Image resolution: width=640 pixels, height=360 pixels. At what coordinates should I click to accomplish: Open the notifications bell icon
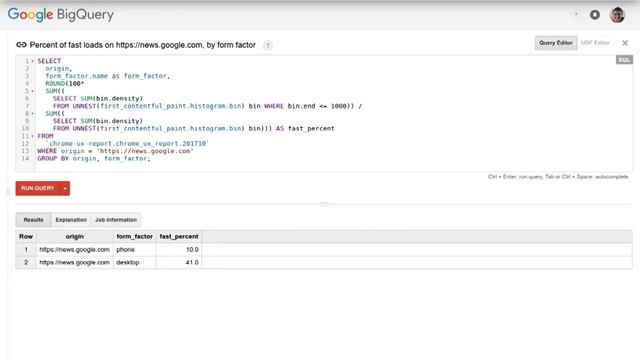(x=595, y=15)
